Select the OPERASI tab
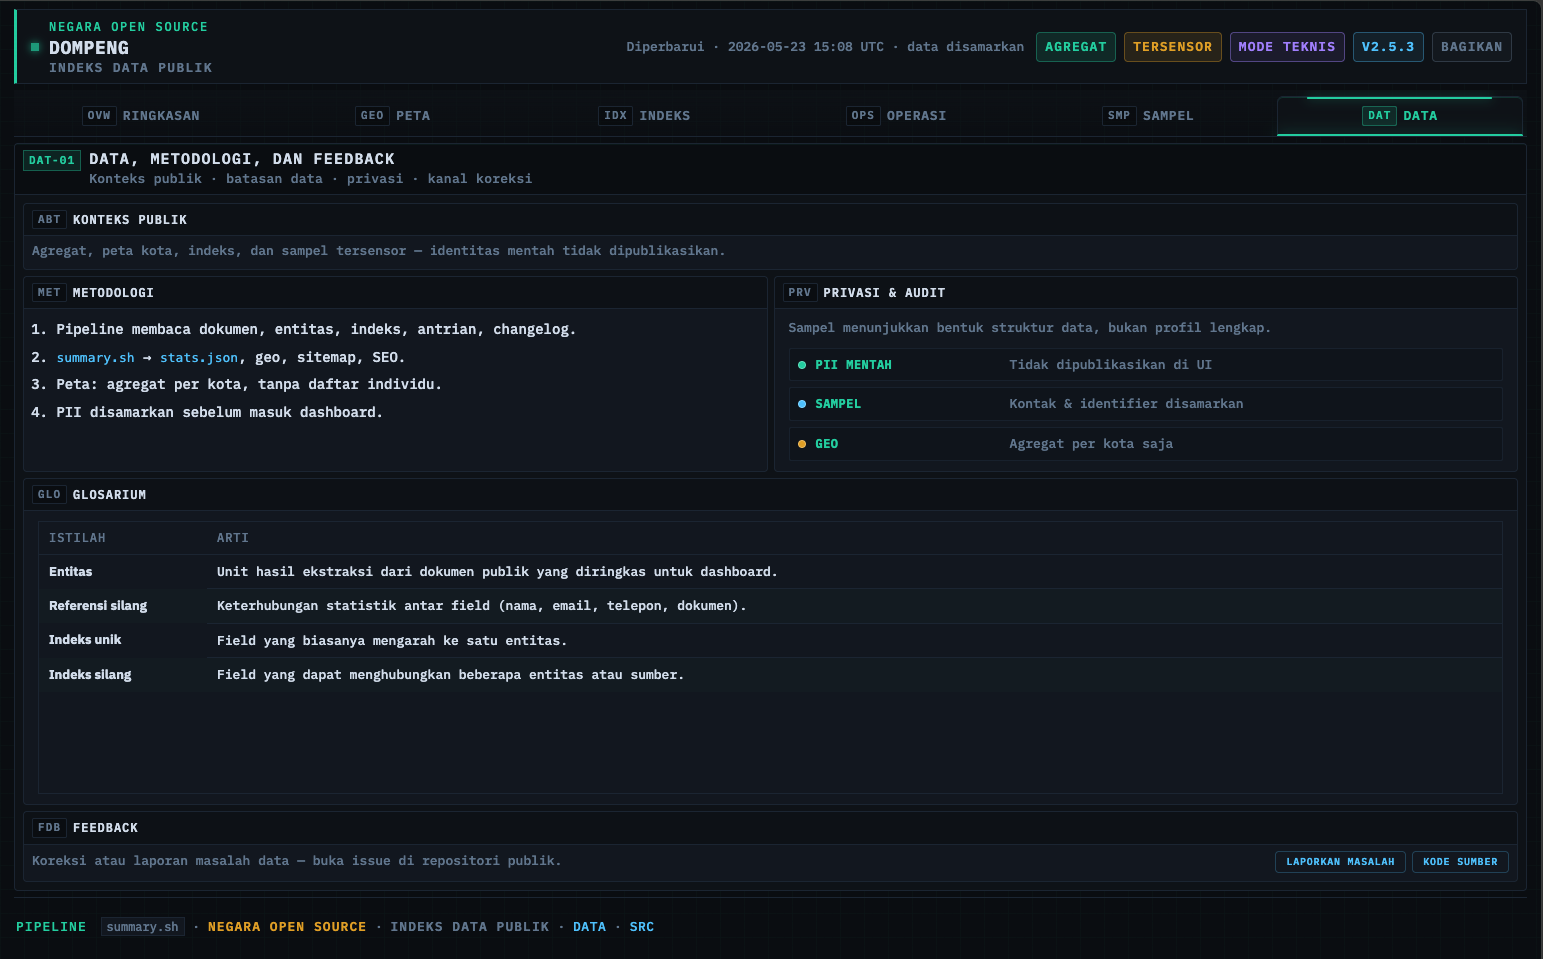The height and width of the screenshot is (959, 1543). coord(897,116)
